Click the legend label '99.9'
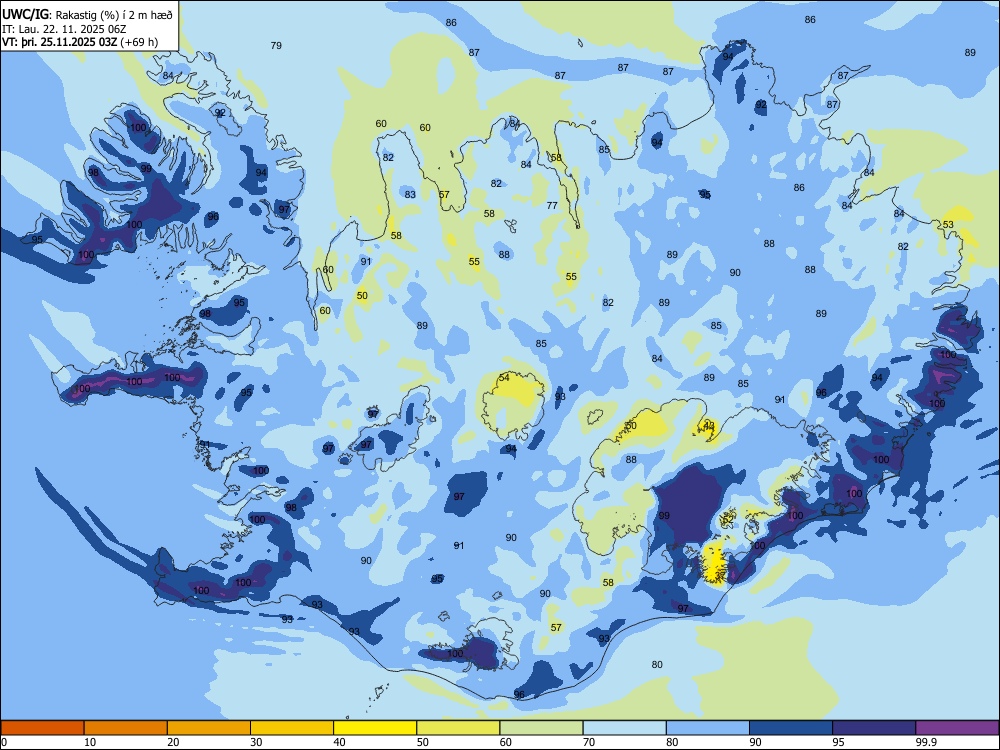 coord(925,742)
